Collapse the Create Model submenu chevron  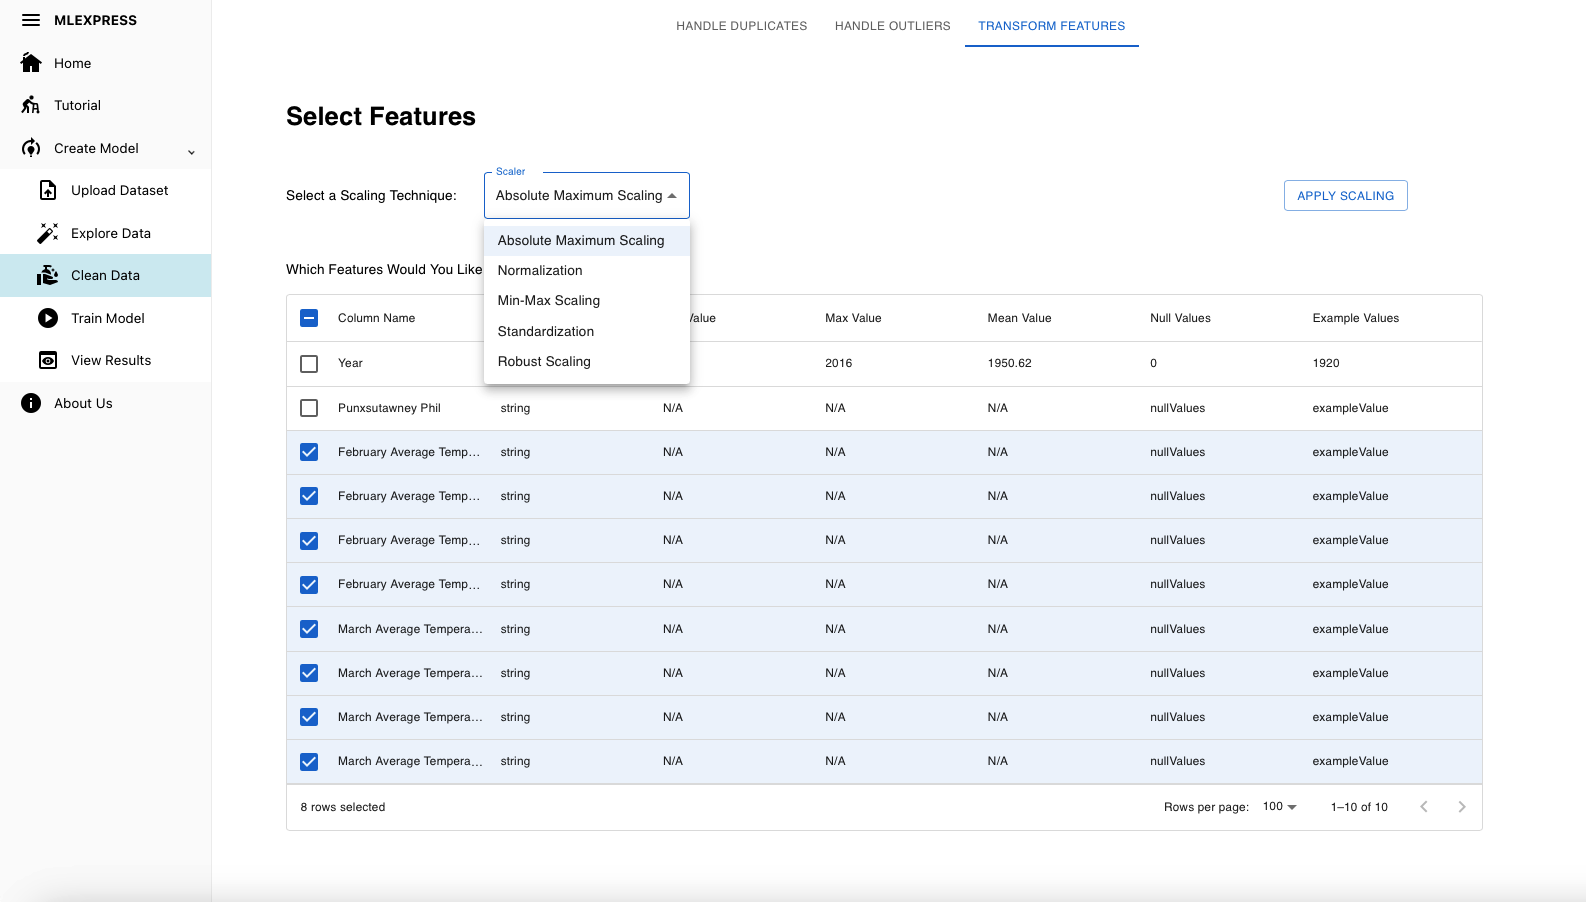pyautogui.click(x=191, y=152)
